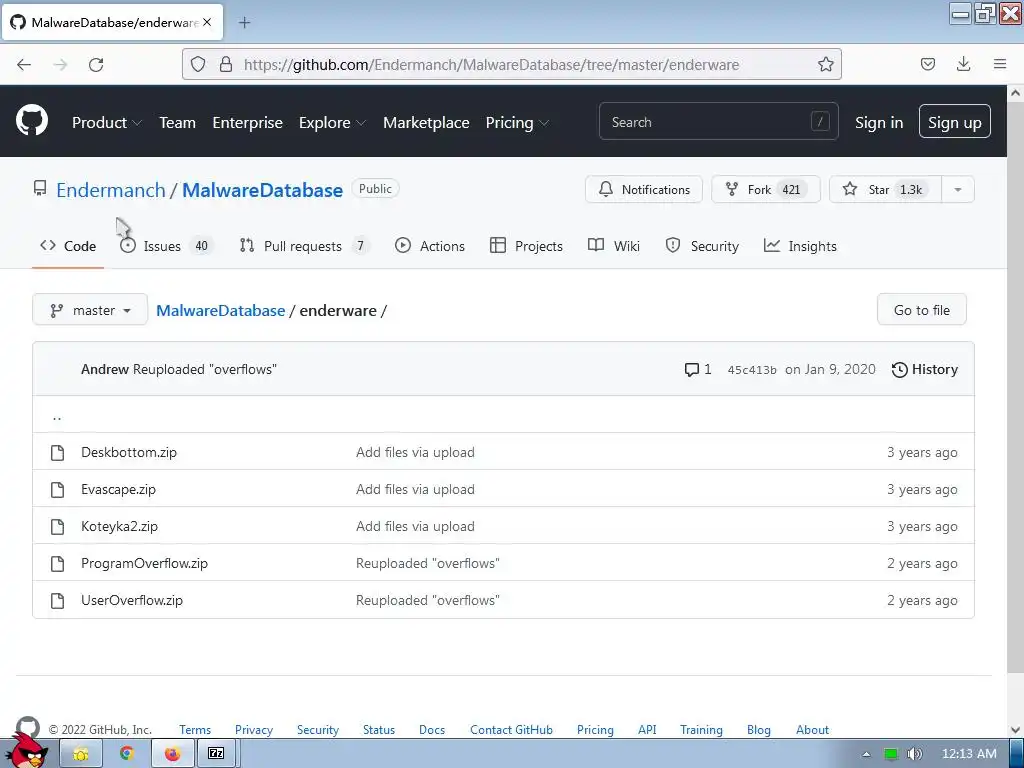Screen dimensions: 1024x768
Task: Click the GitHub Octocat logo in header
Action: pyautogui.click(x=32, y=121)
